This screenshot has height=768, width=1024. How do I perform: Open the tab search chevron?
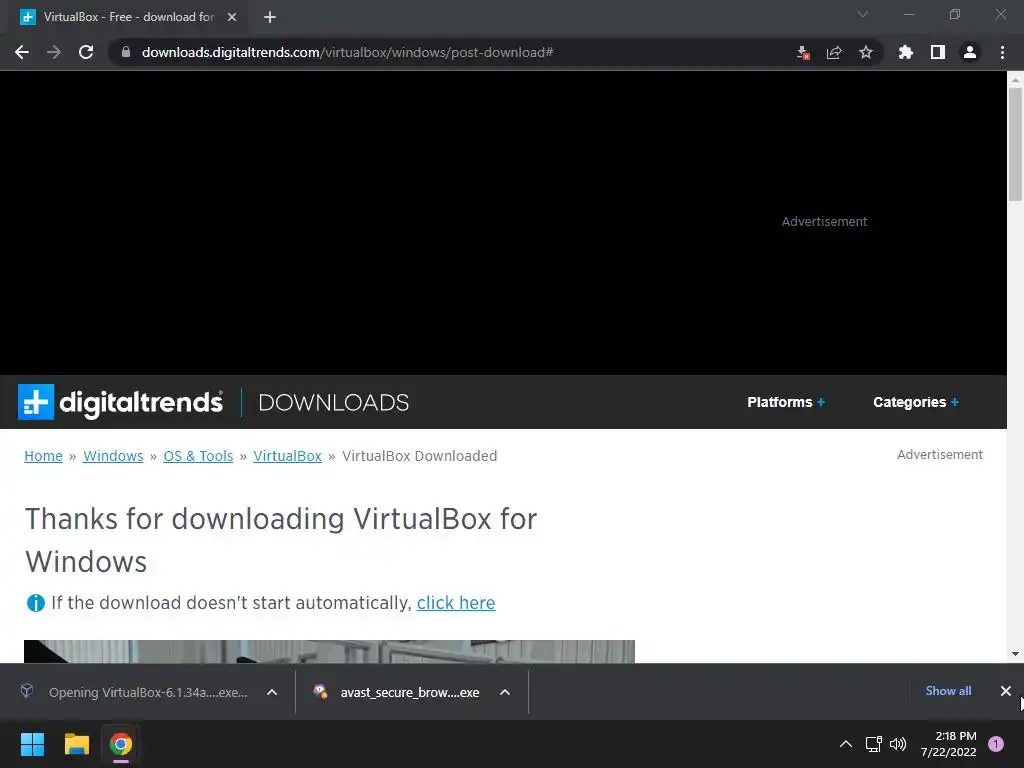pos(863,14)
